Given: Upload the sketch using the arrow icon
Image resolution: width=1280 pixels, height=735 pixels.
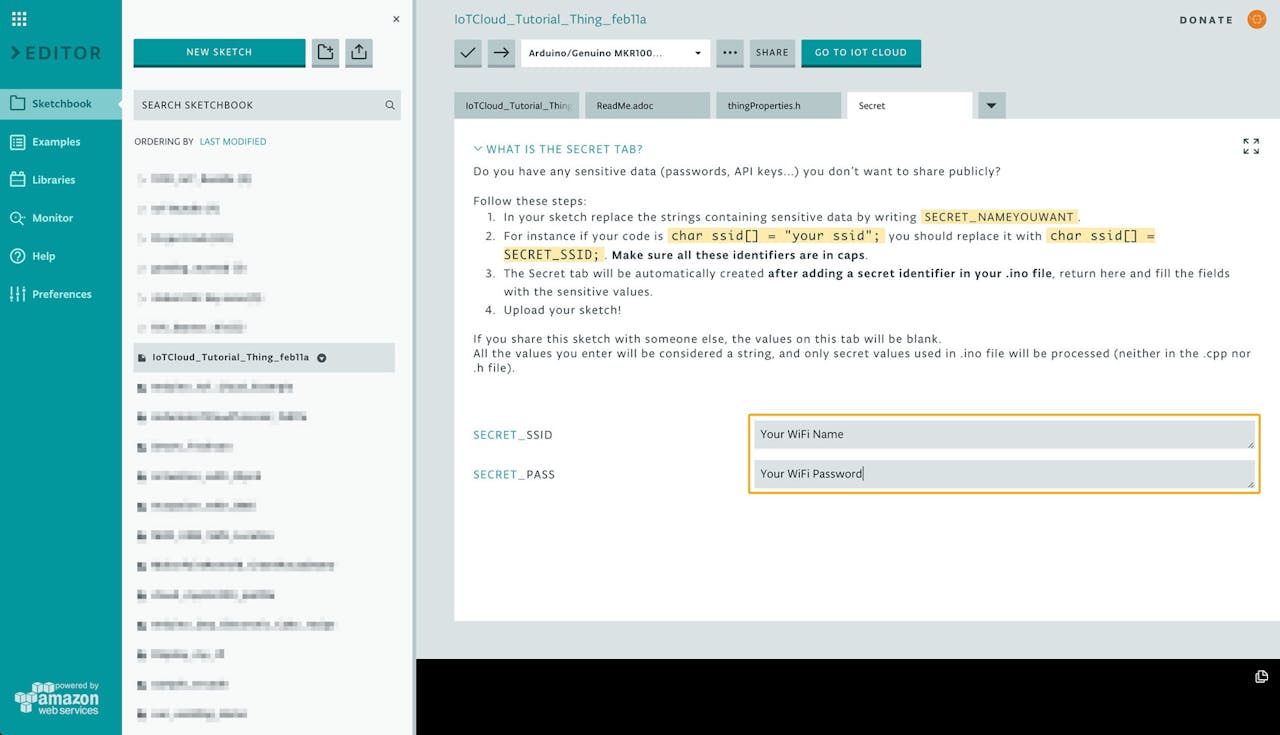Looking at the screenshot, I should [x=502, y=53].
